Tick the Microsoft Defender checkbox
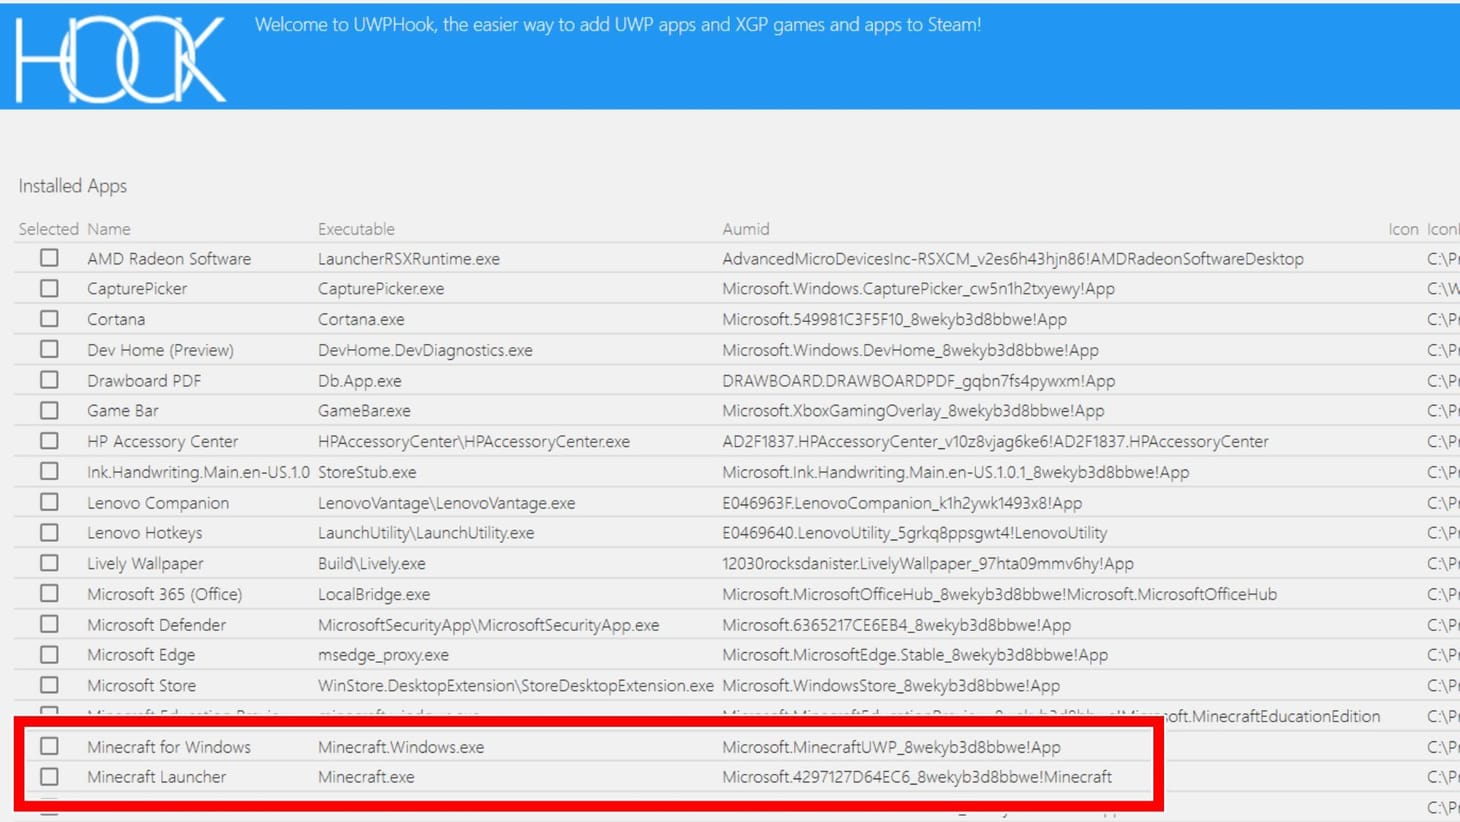 coord(49,624)
